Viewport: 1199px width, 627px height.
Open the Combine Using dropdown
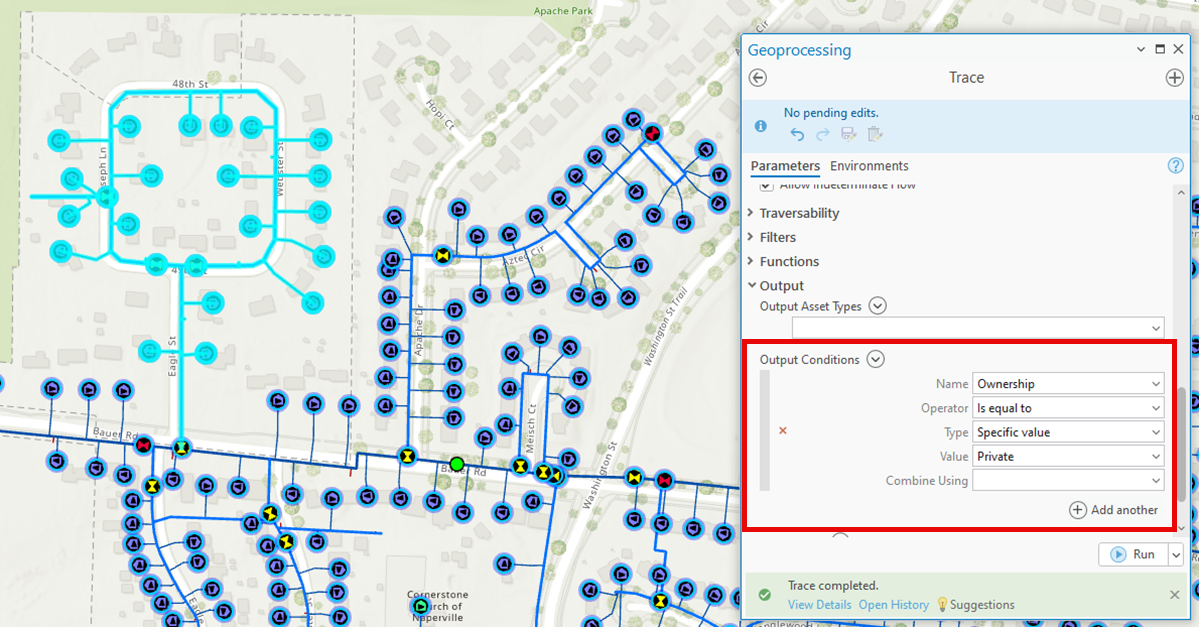tap(1068, 480)
